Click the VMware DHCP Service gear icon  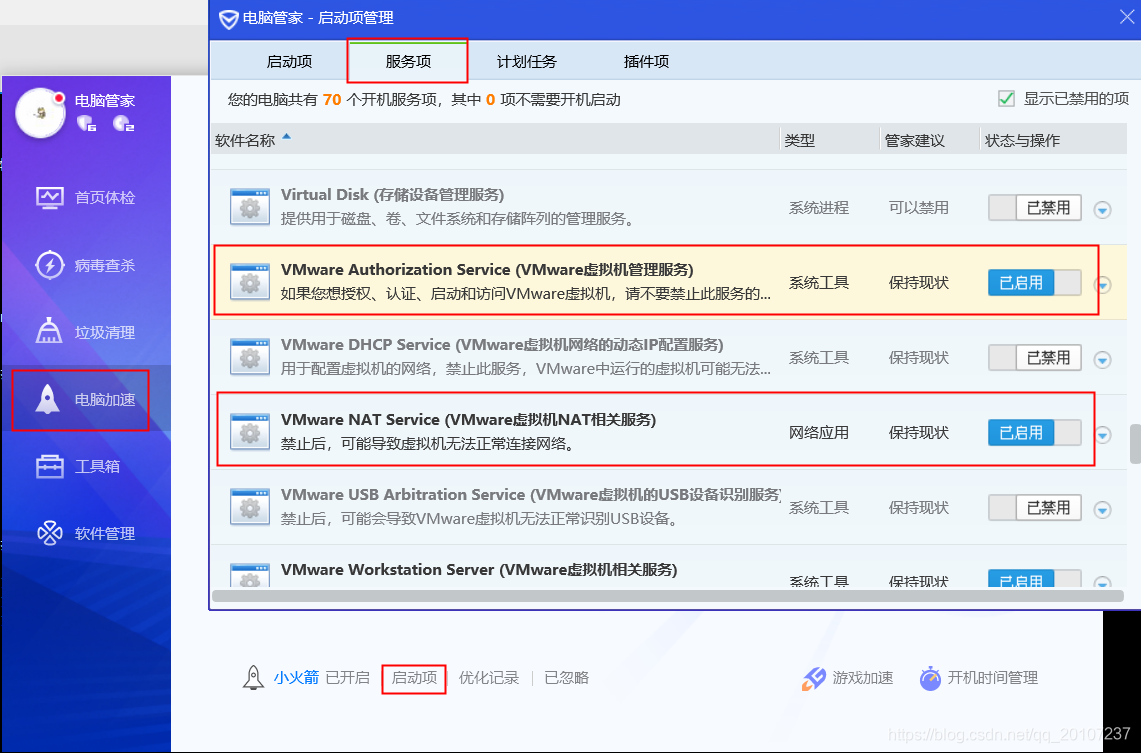coord(250,356)
